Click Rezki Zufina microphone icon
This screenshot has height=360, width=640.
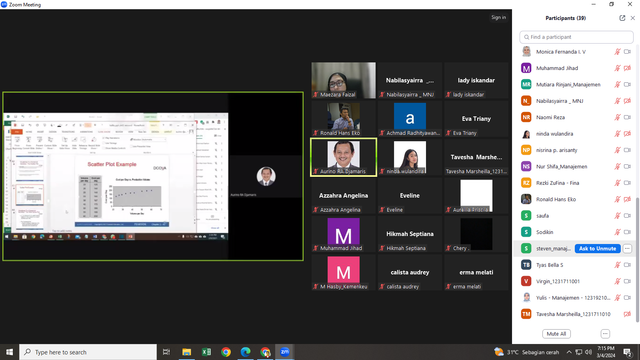click(x=618, y=183)
